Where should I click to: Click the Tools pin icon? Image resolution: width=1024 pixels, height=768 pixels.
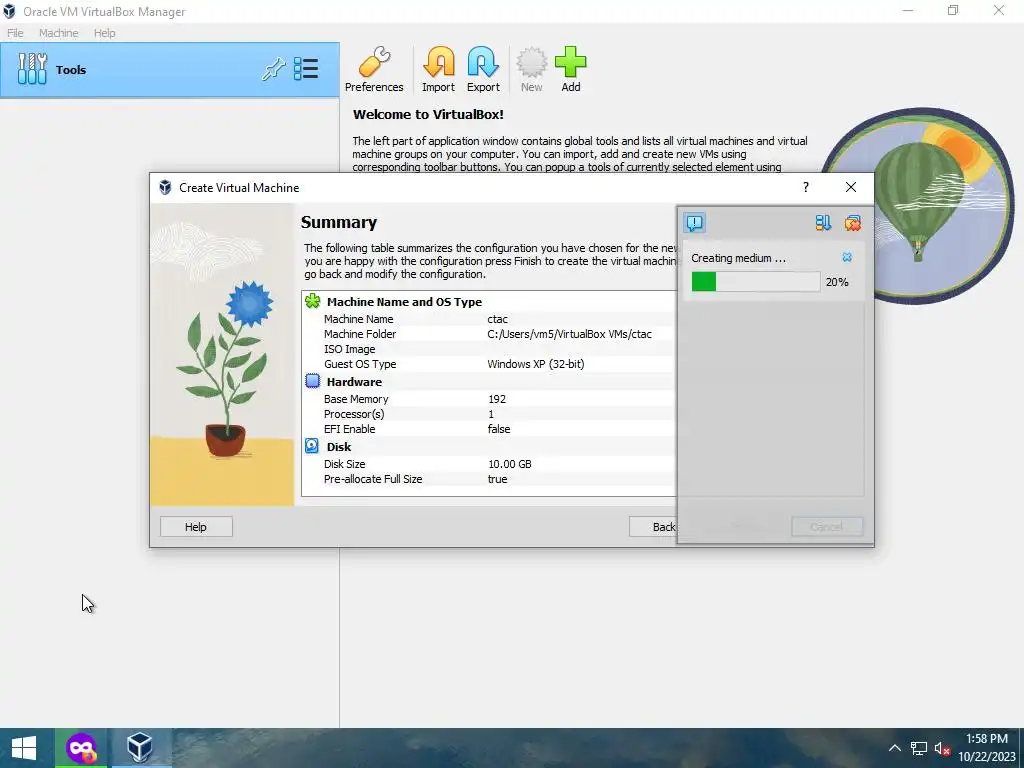274,69
